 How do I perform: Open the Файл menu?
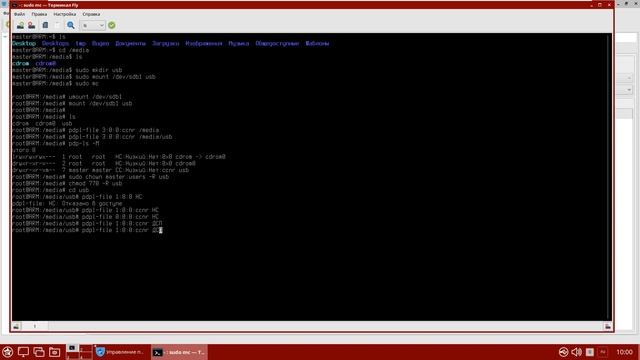click(x=19, y=14)
